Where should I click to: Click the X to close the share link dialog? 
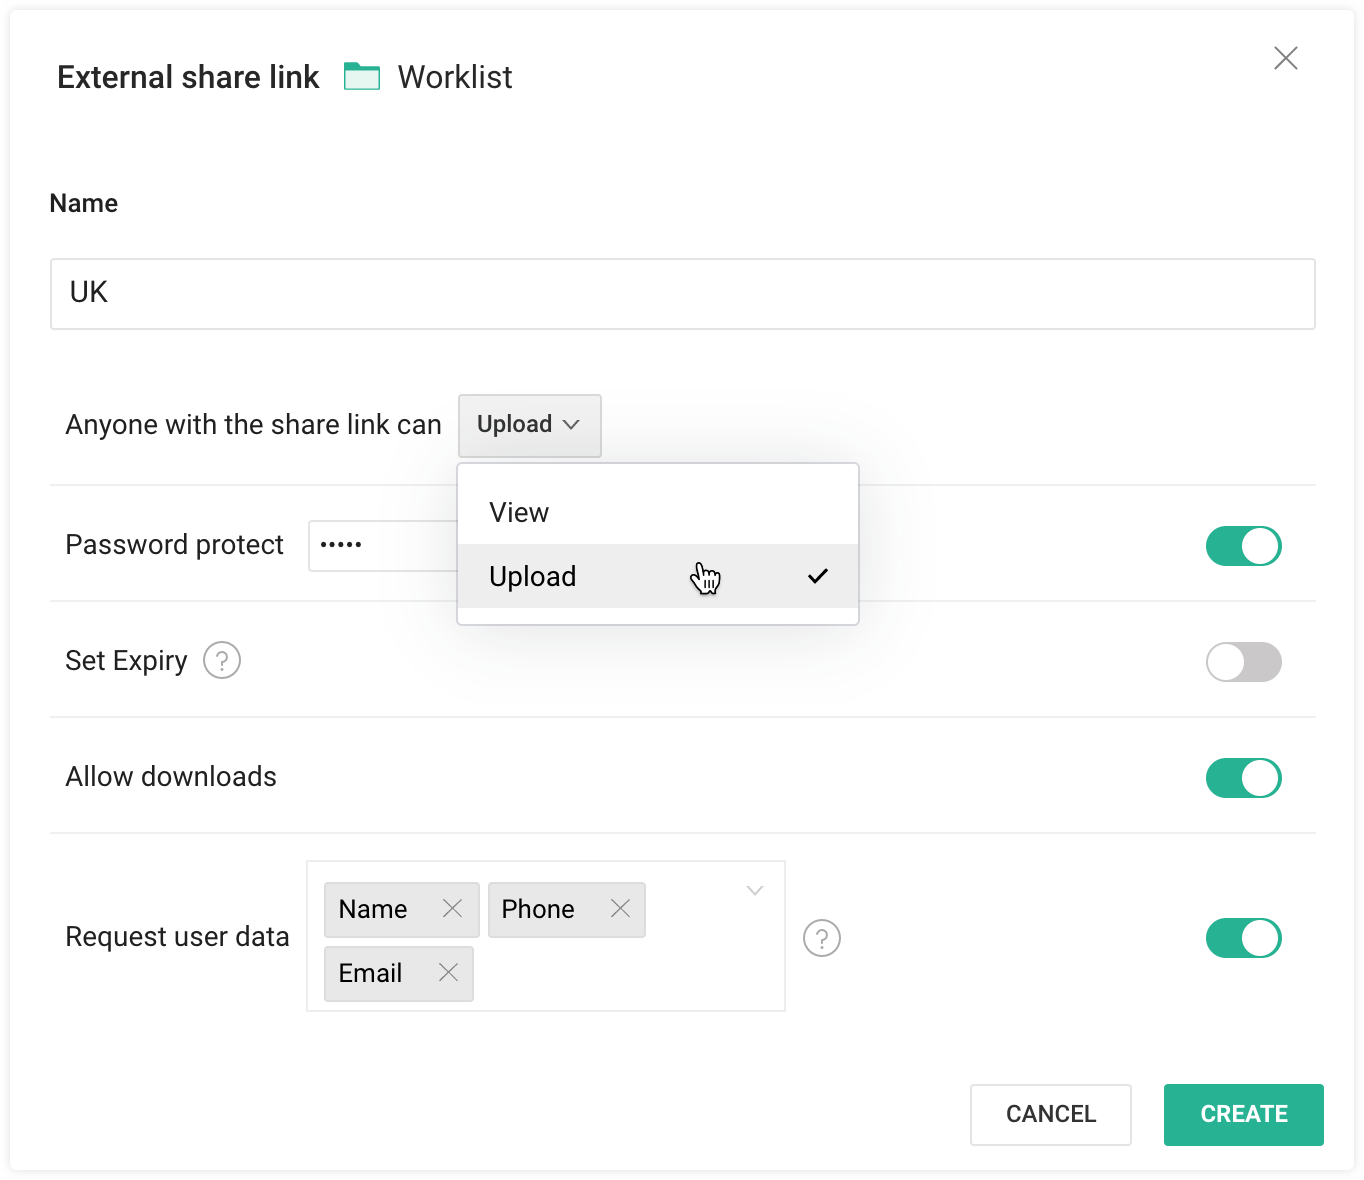[1285, 58]
